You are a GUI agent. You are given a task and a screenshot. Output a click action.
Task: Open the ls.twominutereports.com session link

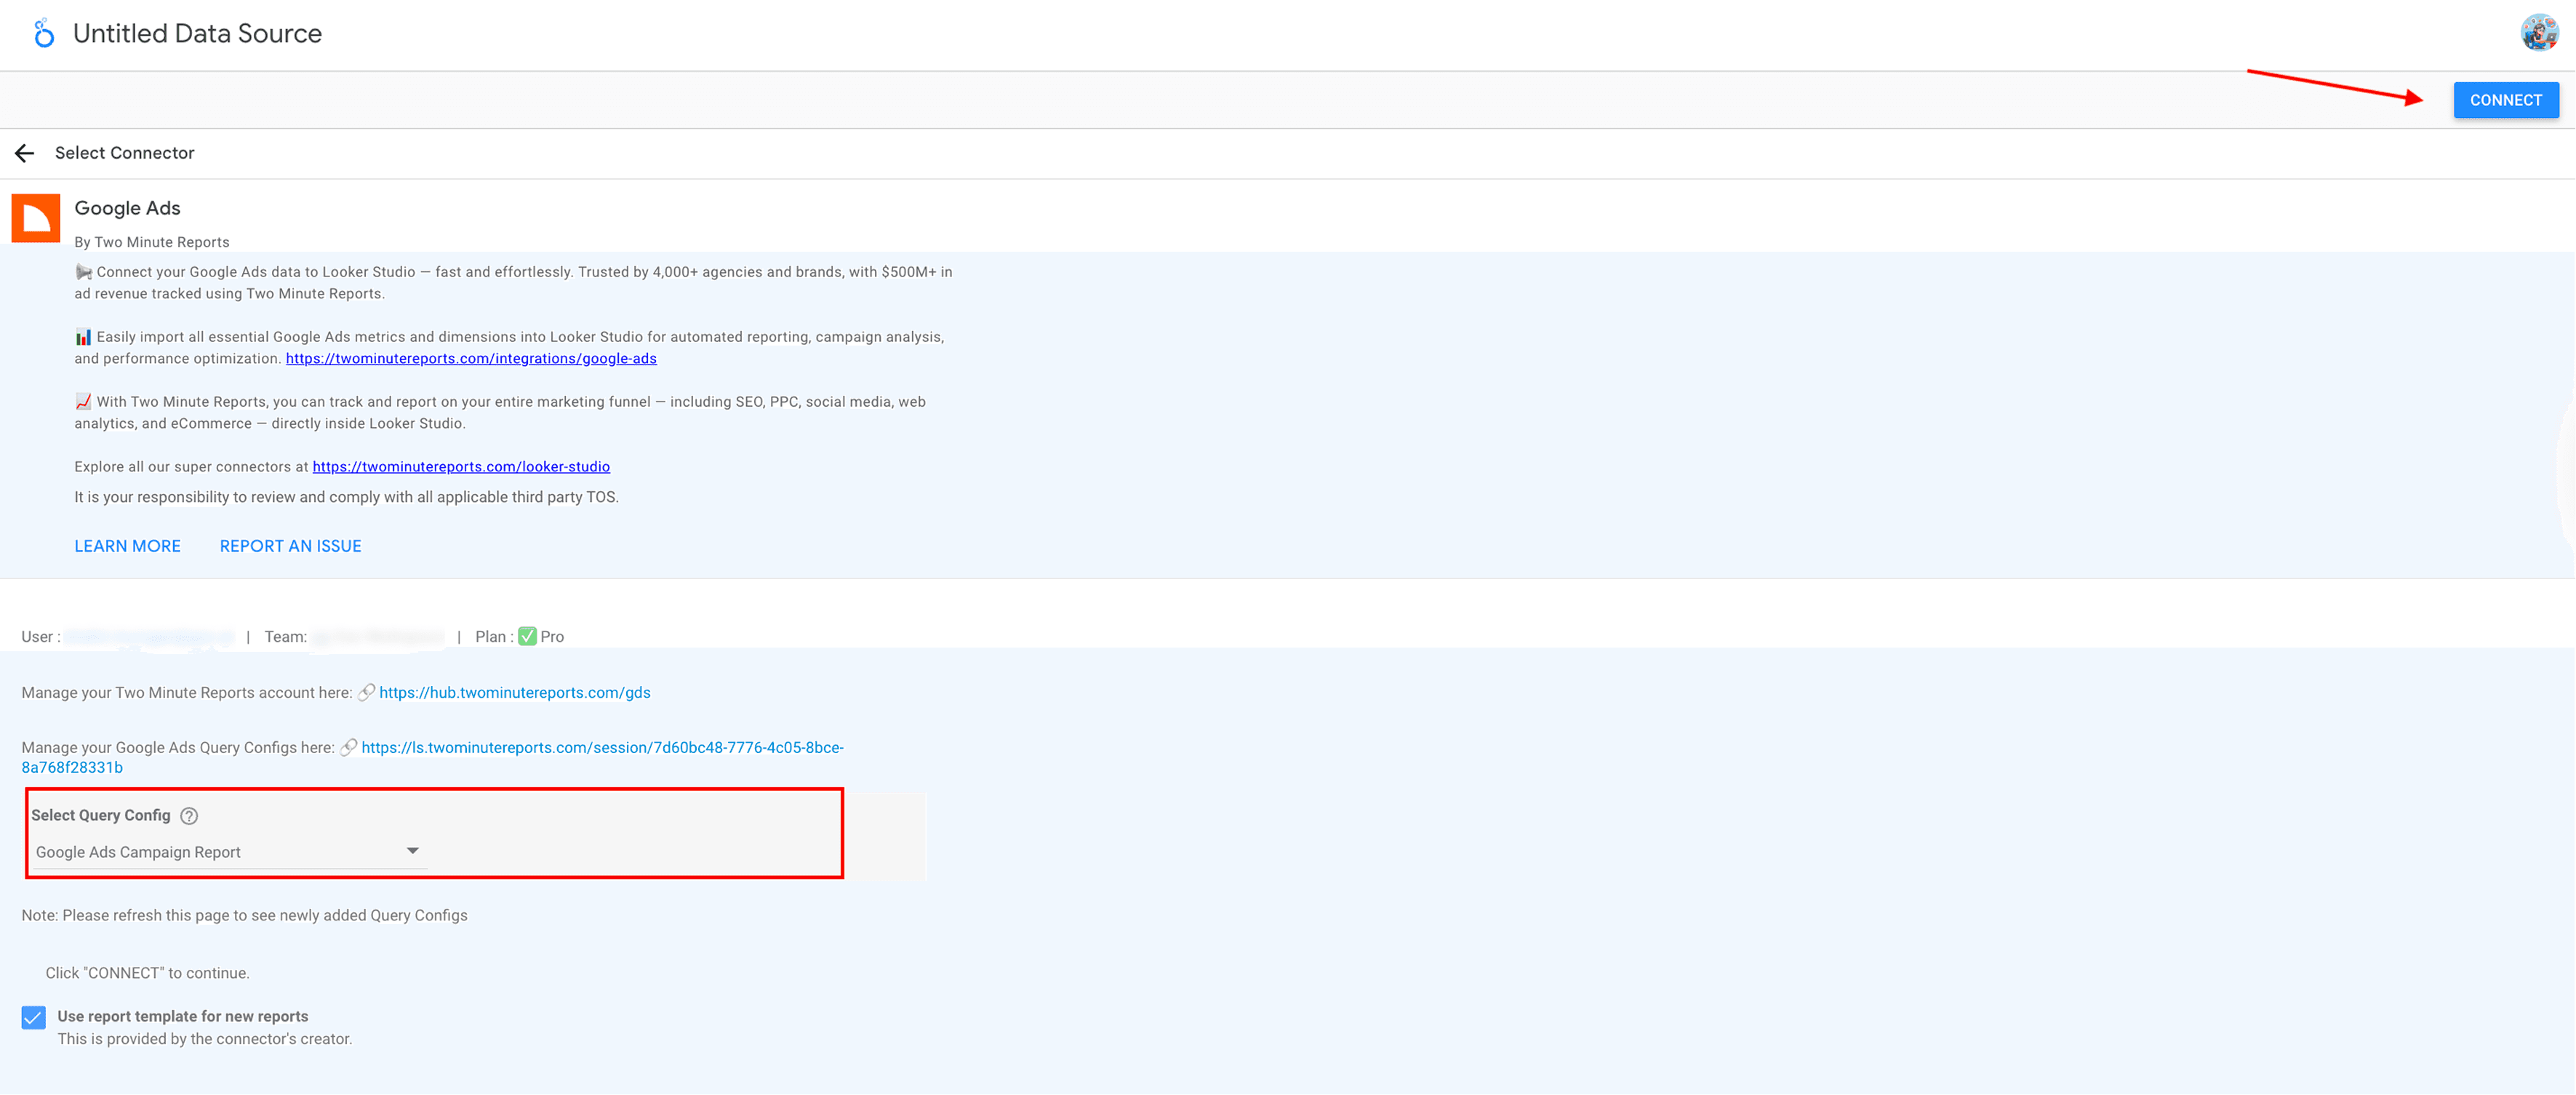(602, 748)
